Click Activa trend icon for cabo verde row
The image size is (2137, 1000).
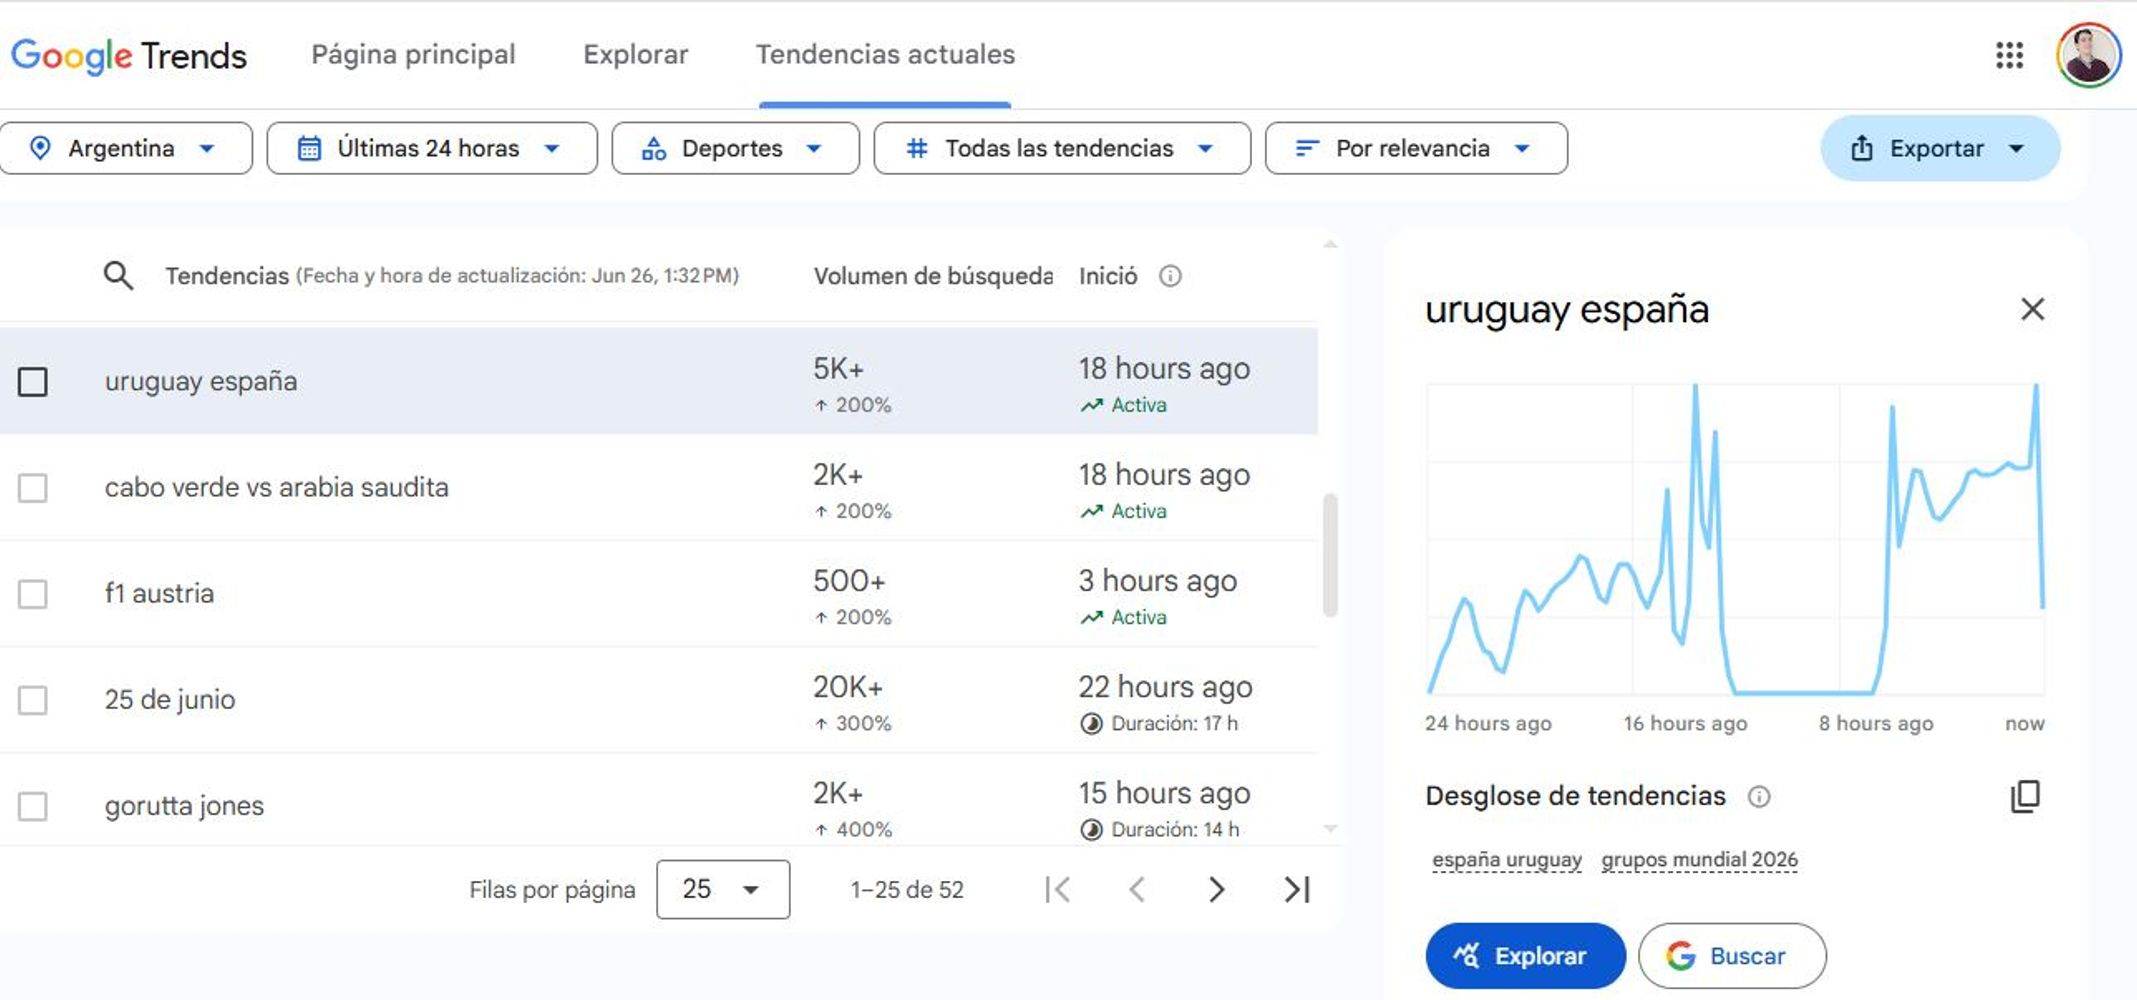(1091, 511)
